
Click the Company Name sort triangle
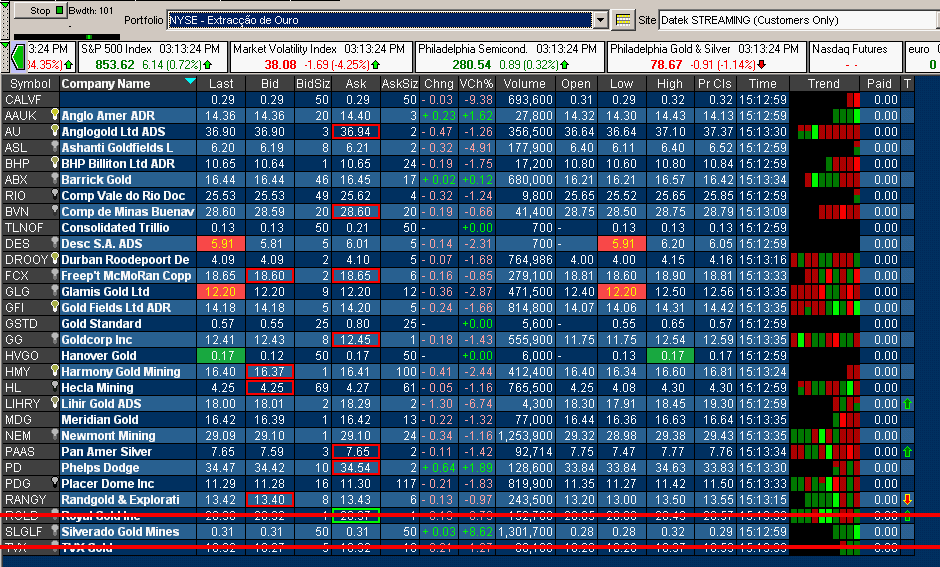pos(190,81)
